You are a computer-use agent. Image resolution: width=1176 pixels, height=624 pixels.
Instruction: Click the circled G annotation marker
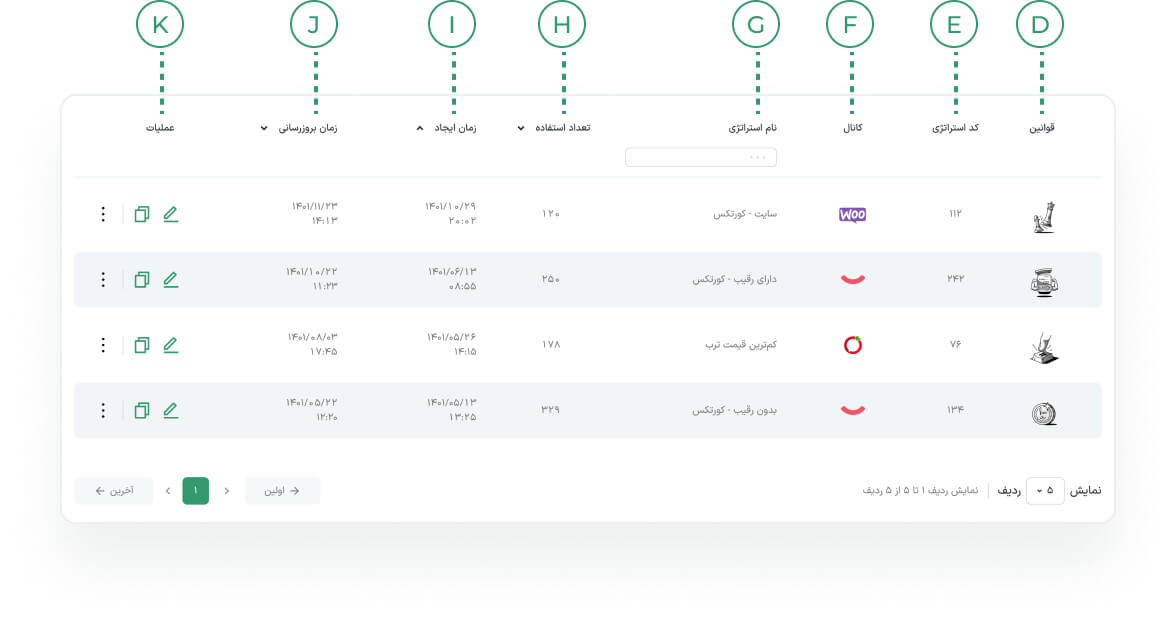[x=756, y=26]
